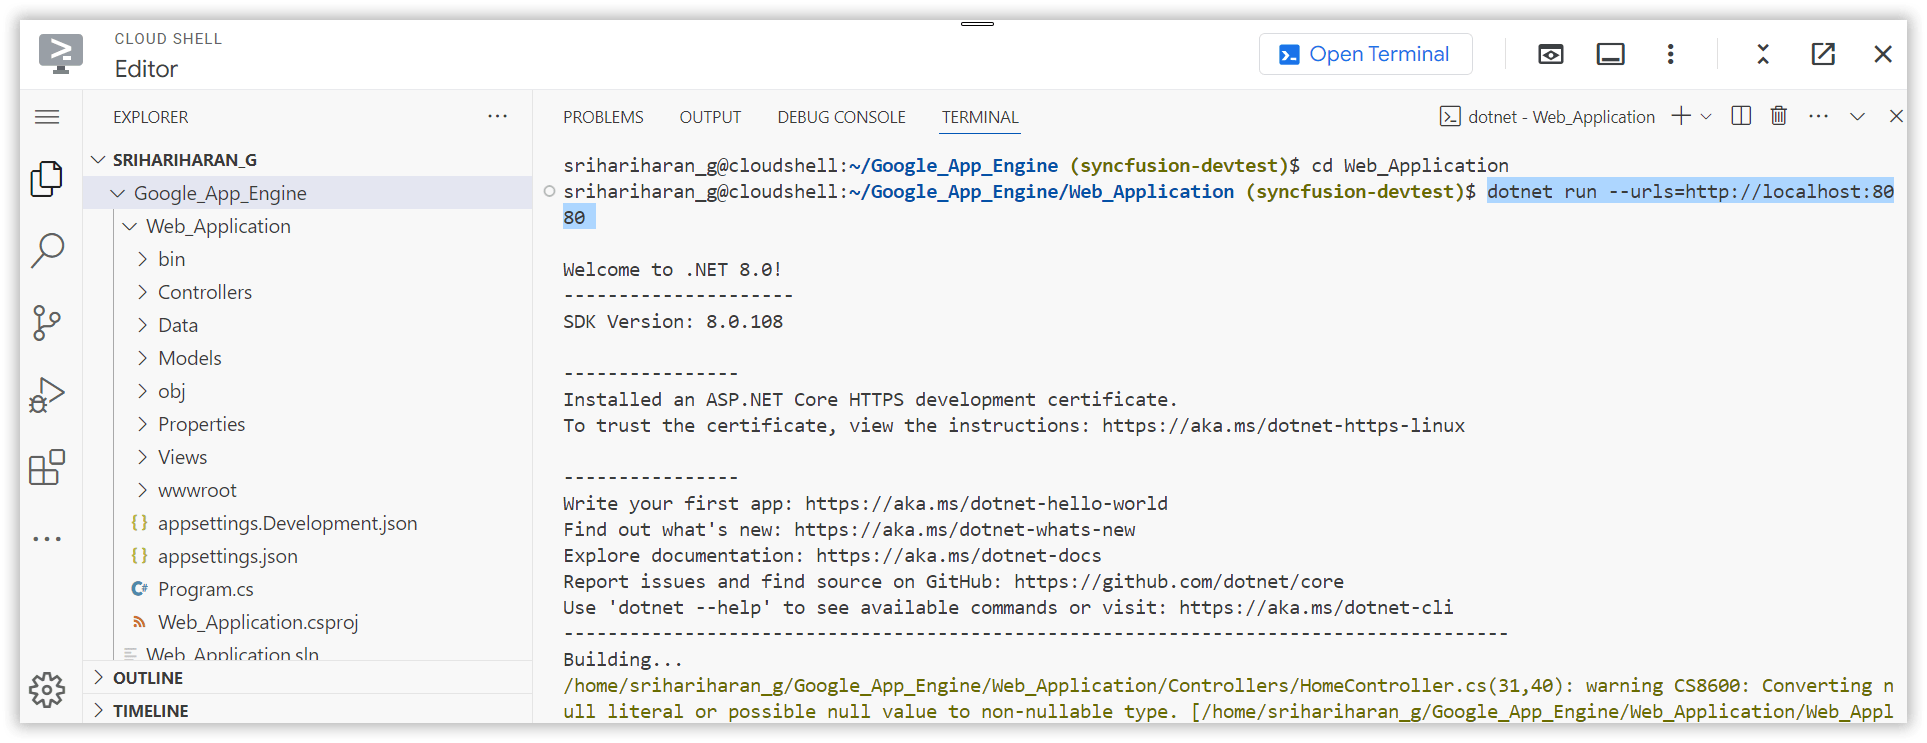Viewport: 1927px width, 743px height.
Task: Collapse panel using chevron down icon
Action: 1857,116
